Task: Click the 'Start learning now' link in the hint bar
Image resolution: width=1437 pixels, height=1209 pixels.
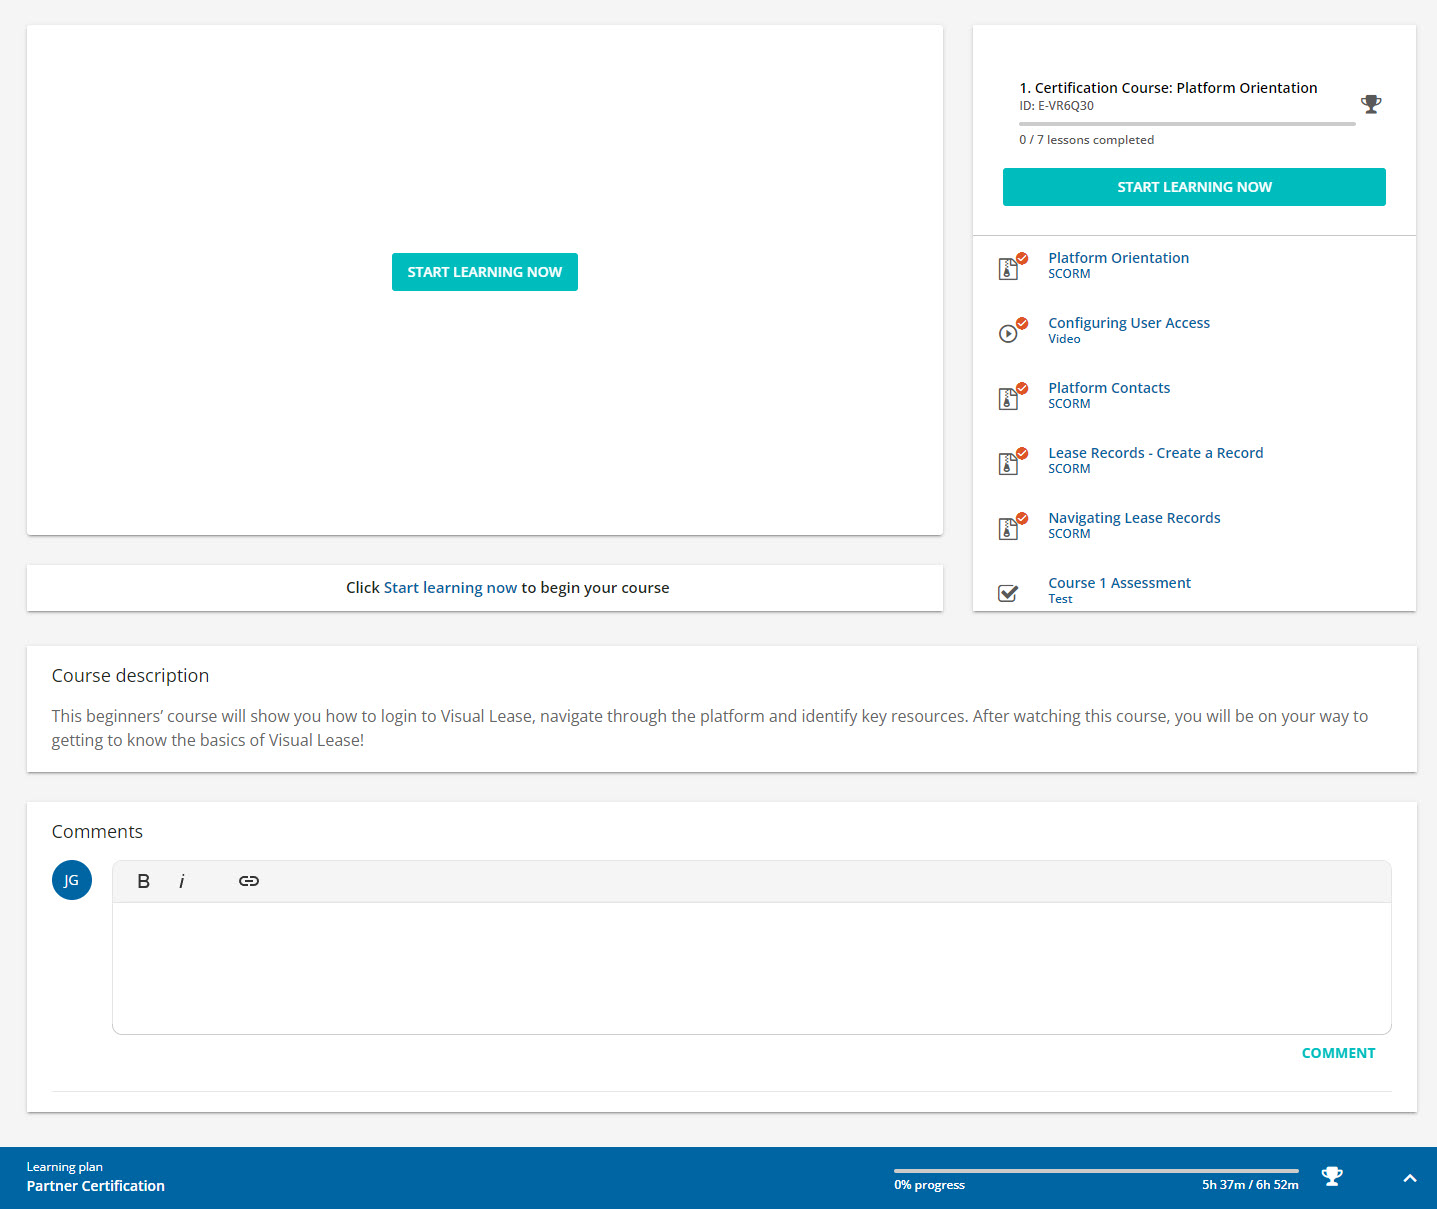Action: (x=451, y=588)
